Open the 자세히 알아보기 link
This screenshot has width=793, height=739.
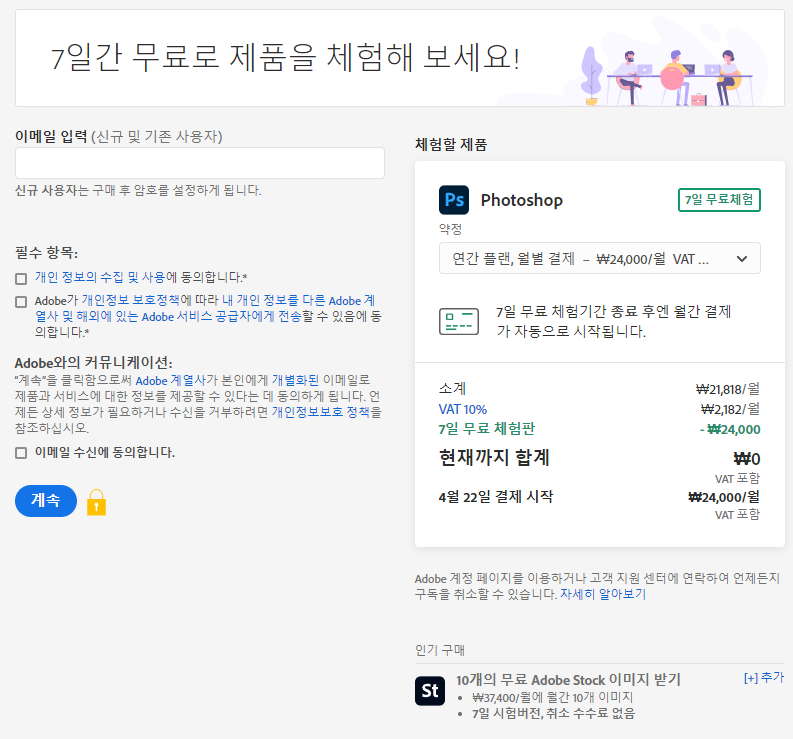(x=603, y=594)
